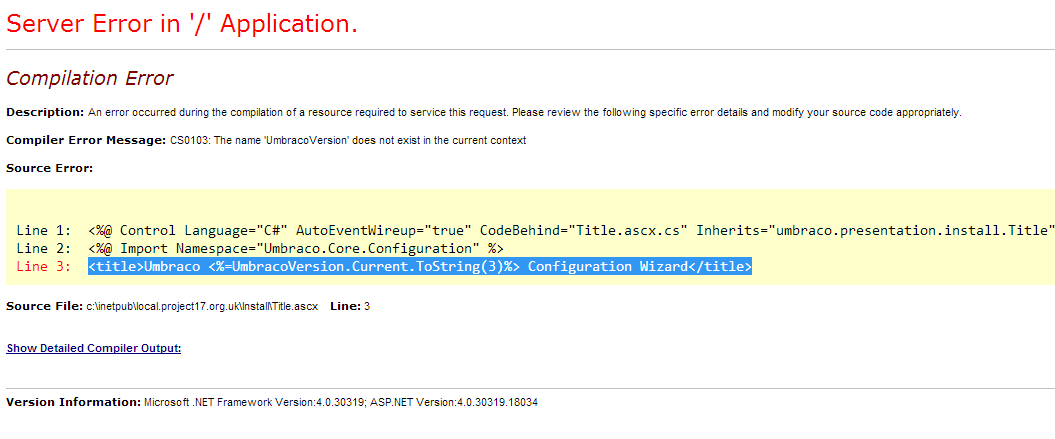Click the "Line 2:" label in source listing
The height and width of the screenshot is (439, 1055).
[x=44, y=248]
